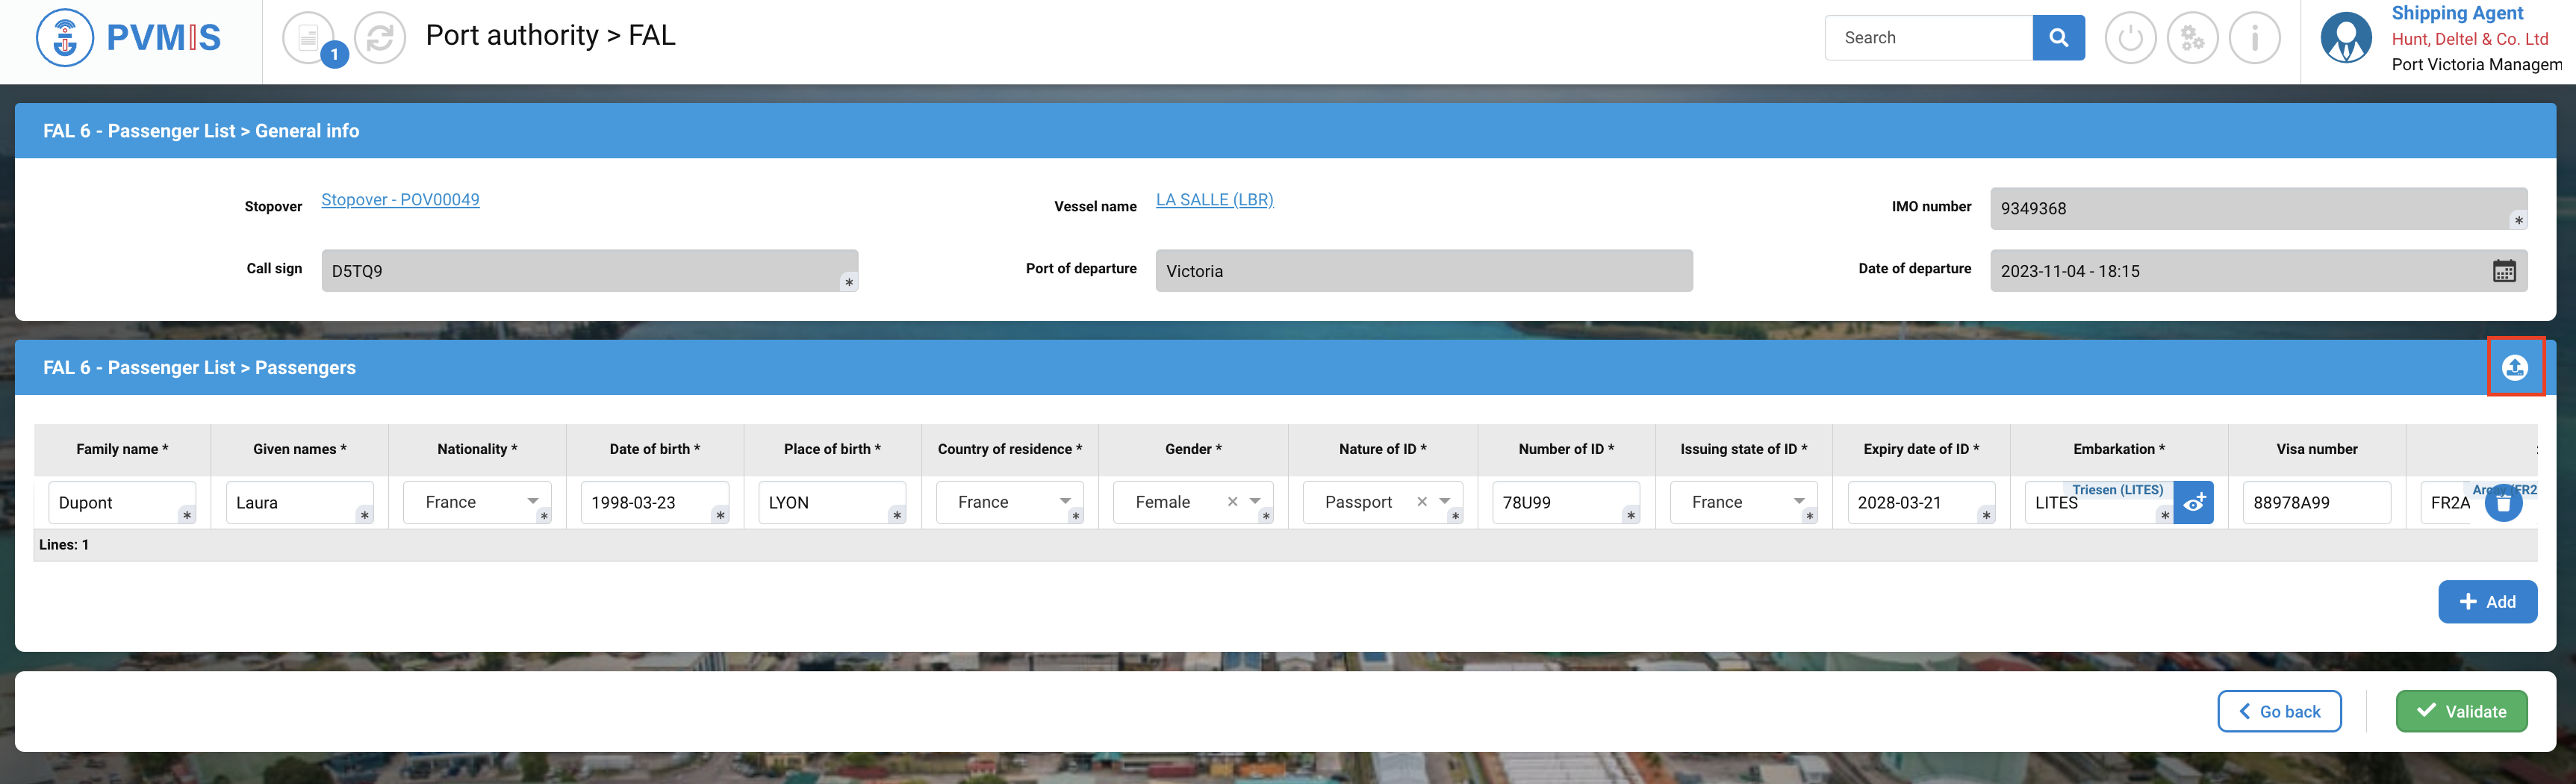Clear the Passport ID type selection
The image size is (2576, 784).
point(1421,501)
